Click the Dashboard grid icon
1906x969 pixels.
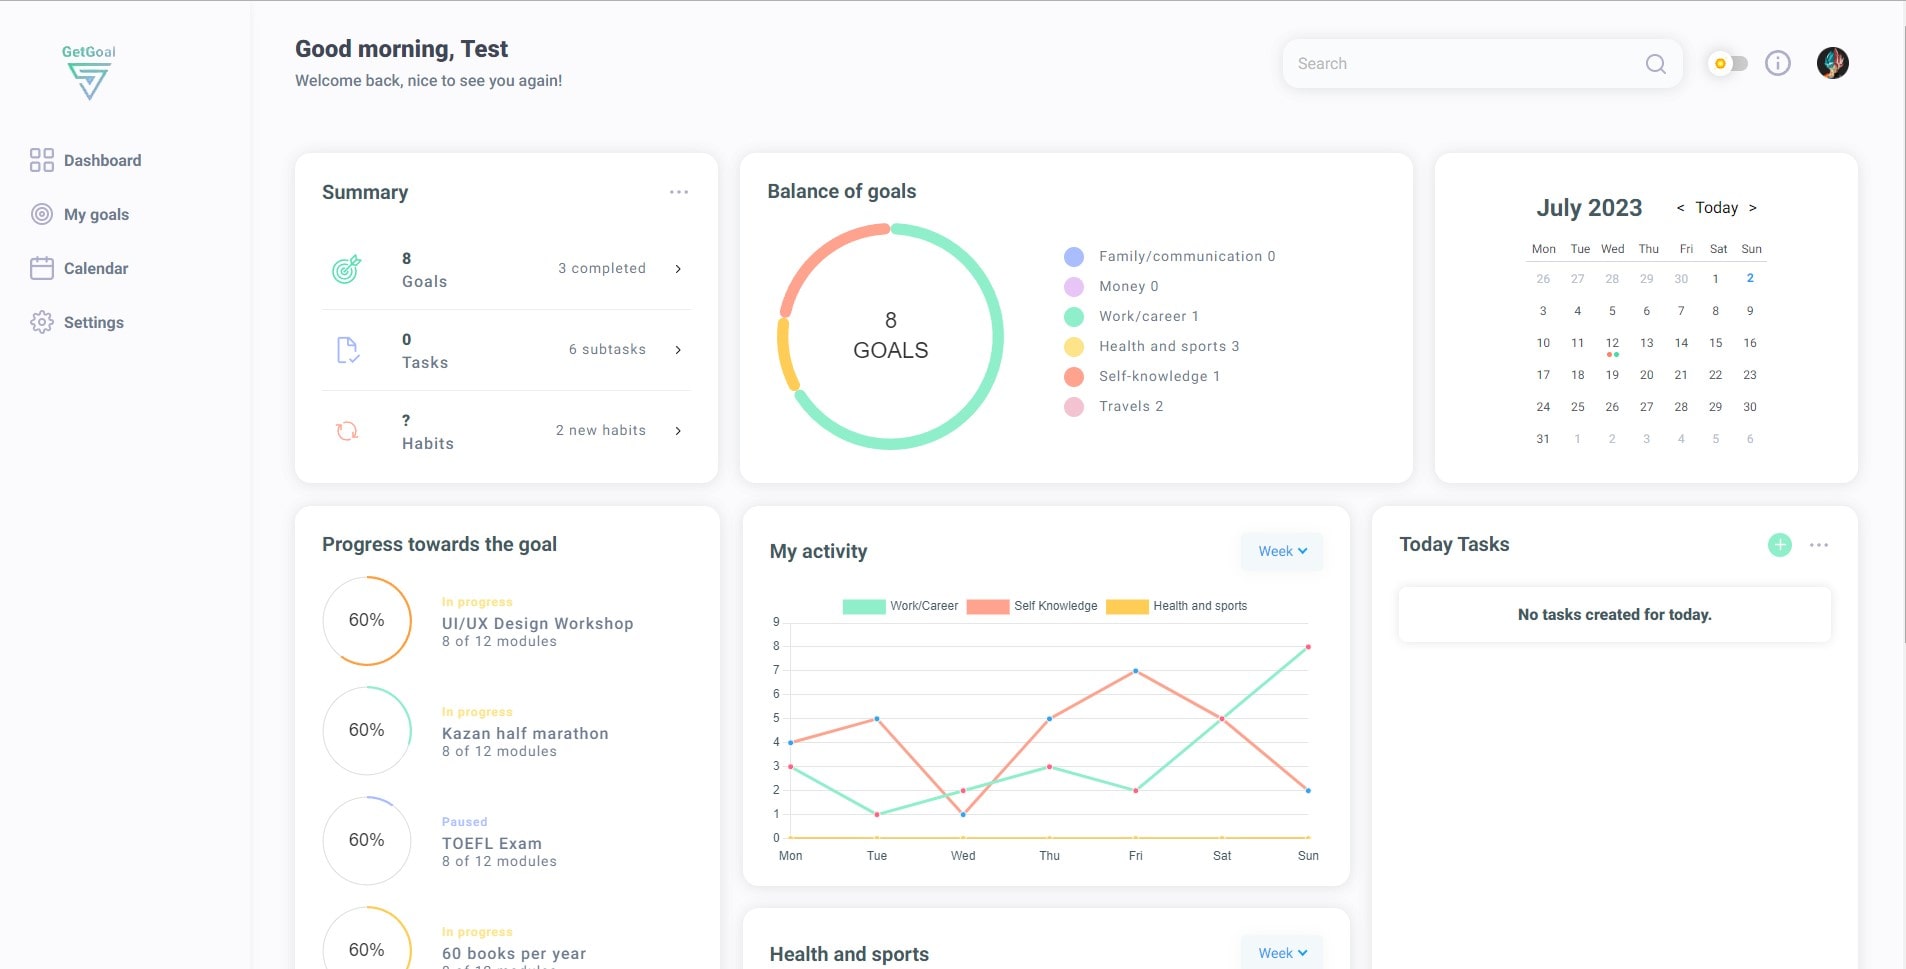coord(42,160)
